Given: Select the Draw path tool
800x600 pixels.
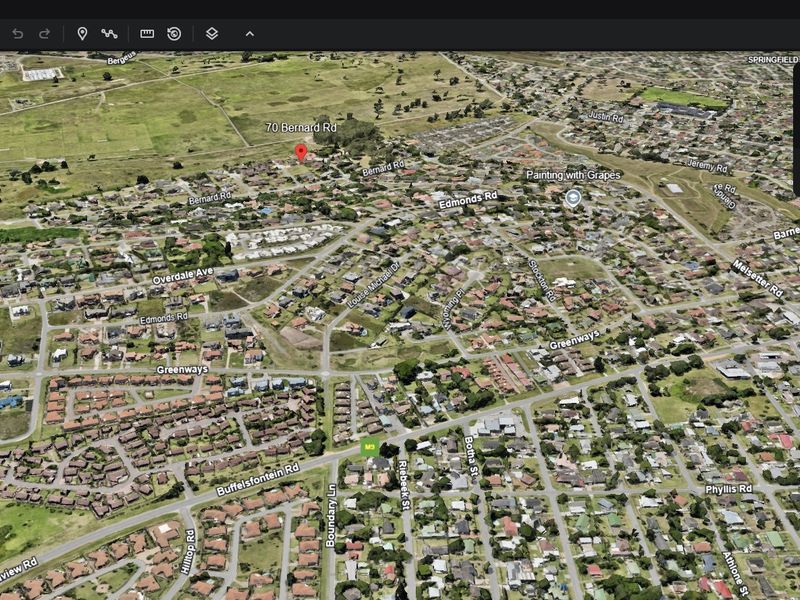Looking at the screenshot, I should (x=109, y=33).
